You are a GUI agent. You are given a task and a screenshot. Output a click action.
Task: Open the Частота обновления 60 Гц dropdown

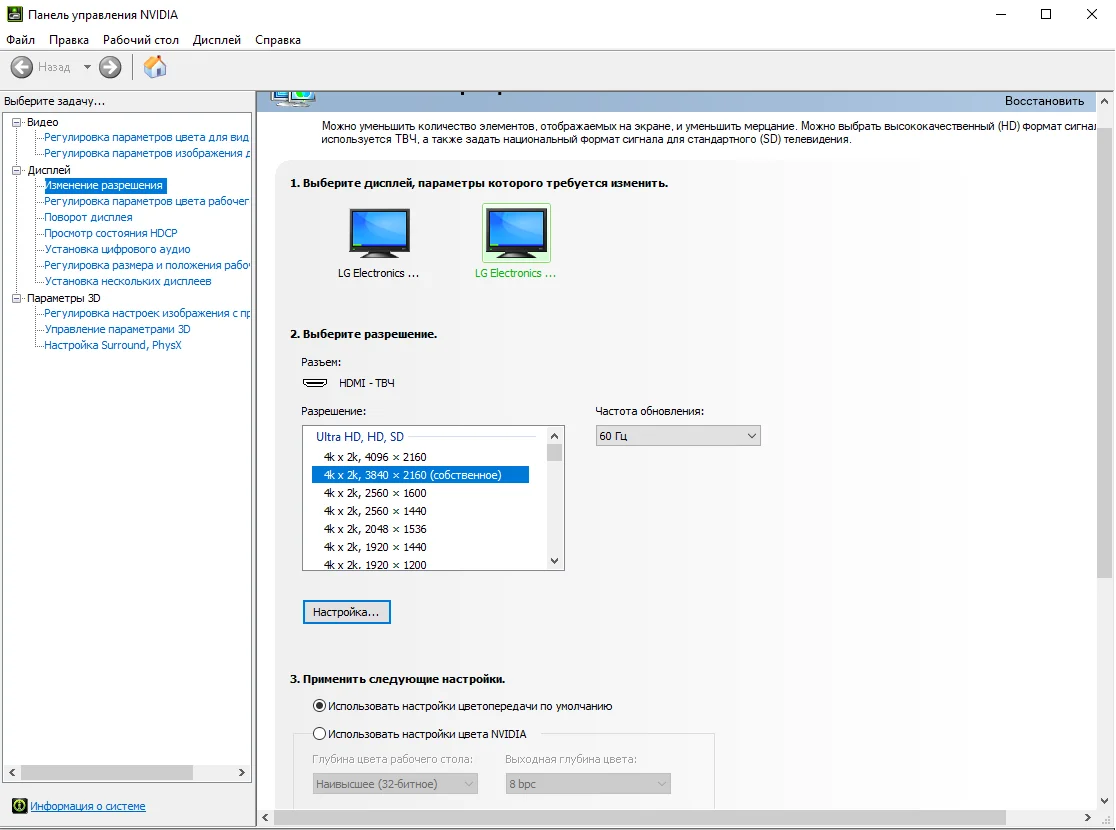tap(678, 436)
